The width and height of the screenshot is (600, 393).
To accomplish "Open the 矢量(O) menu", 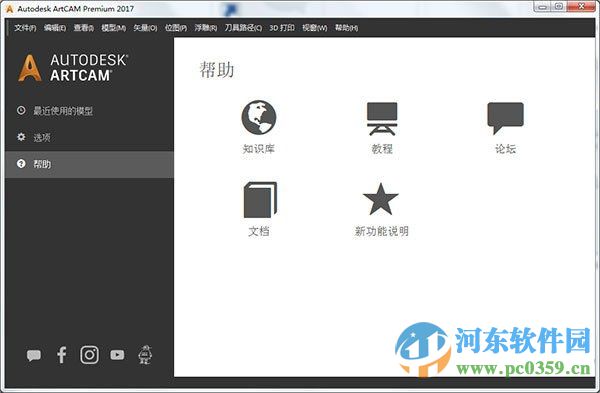I will click(145, 28).
